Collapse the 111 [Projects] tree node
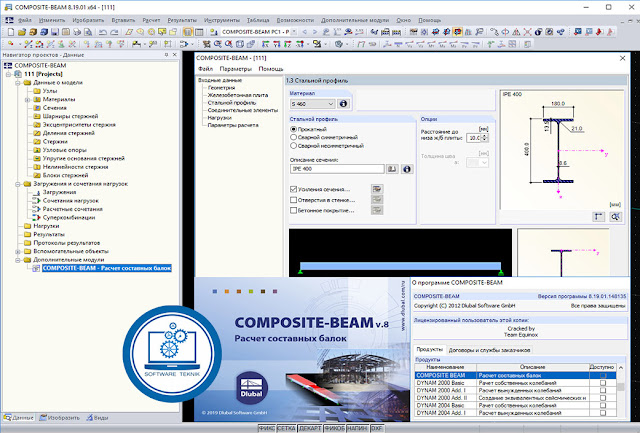 [x=8, y=74]
